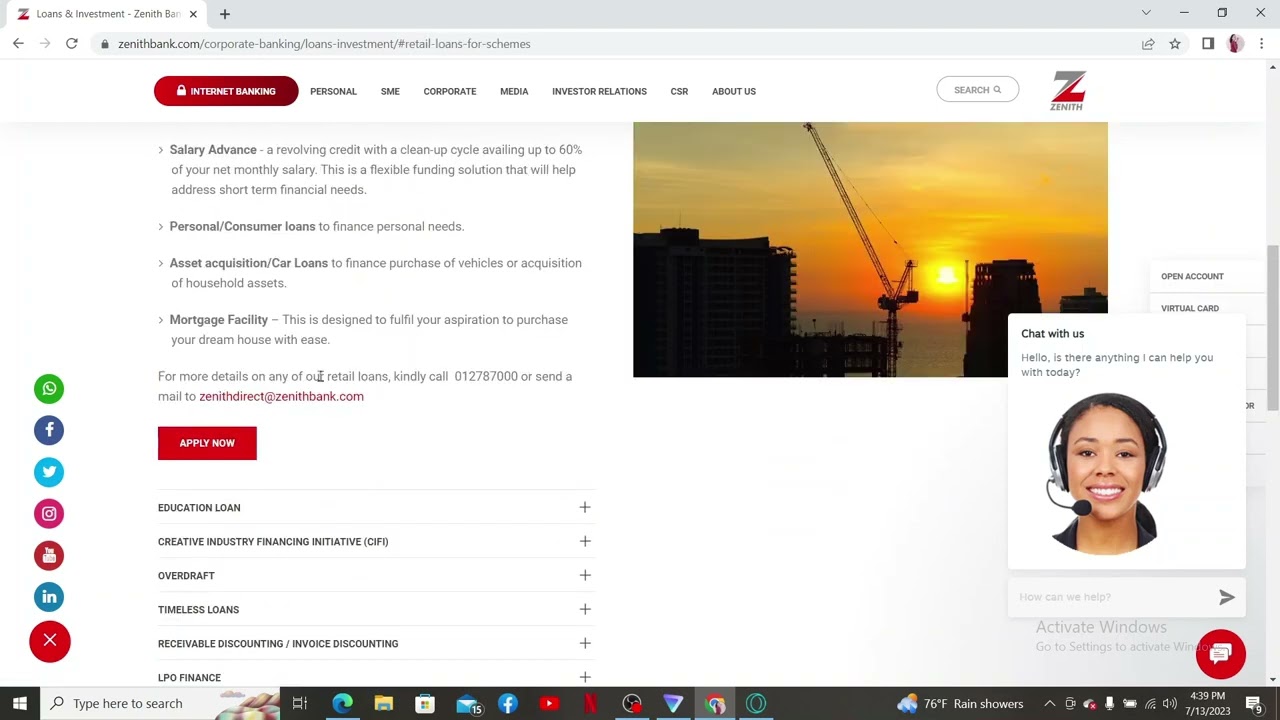
Task: Open the browser side panel icon
Action: [x=1208, y=44]
